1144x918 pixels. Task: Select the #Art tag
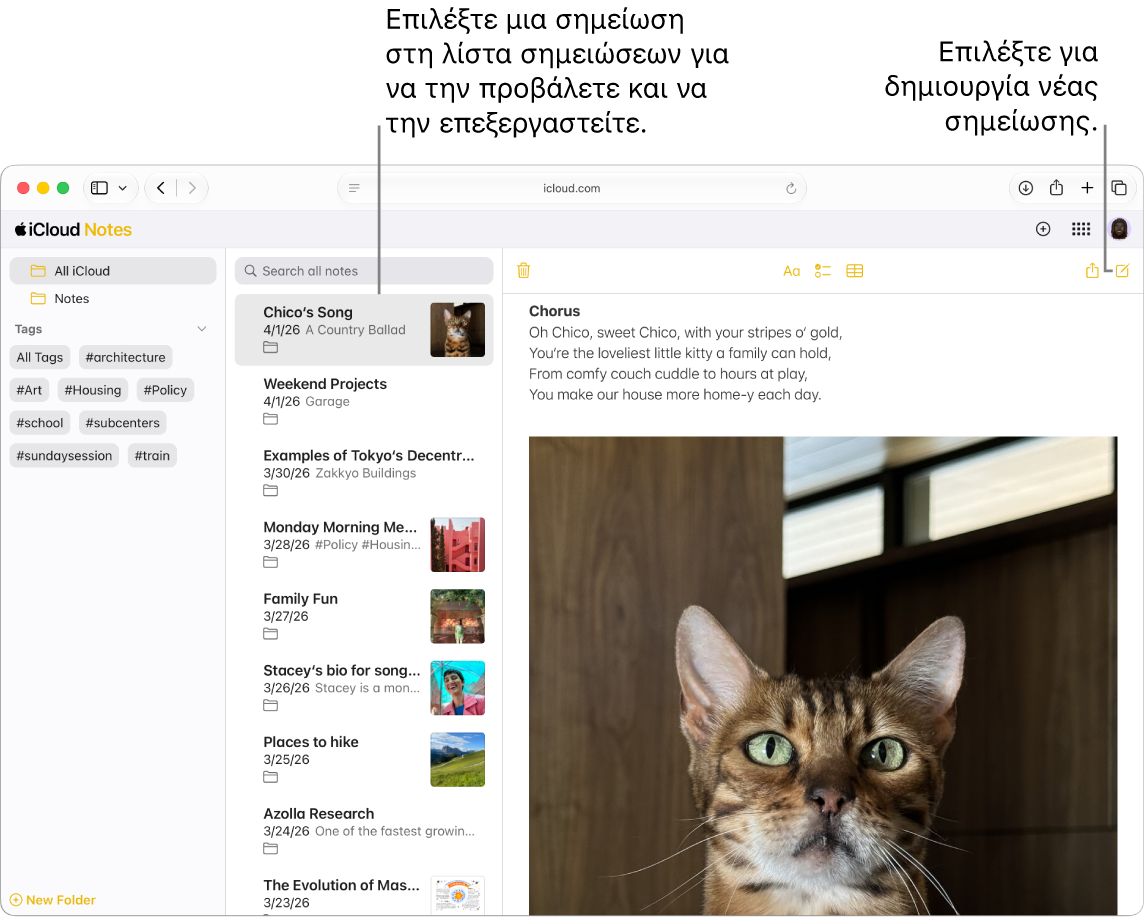pyautogui.click(x=29, y=390)
